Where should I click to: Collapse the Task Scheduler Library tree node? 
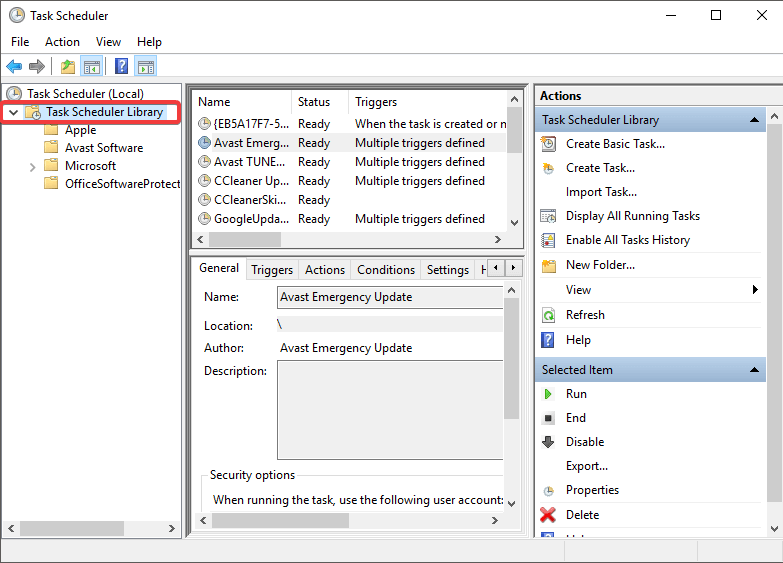pos(13,112)
